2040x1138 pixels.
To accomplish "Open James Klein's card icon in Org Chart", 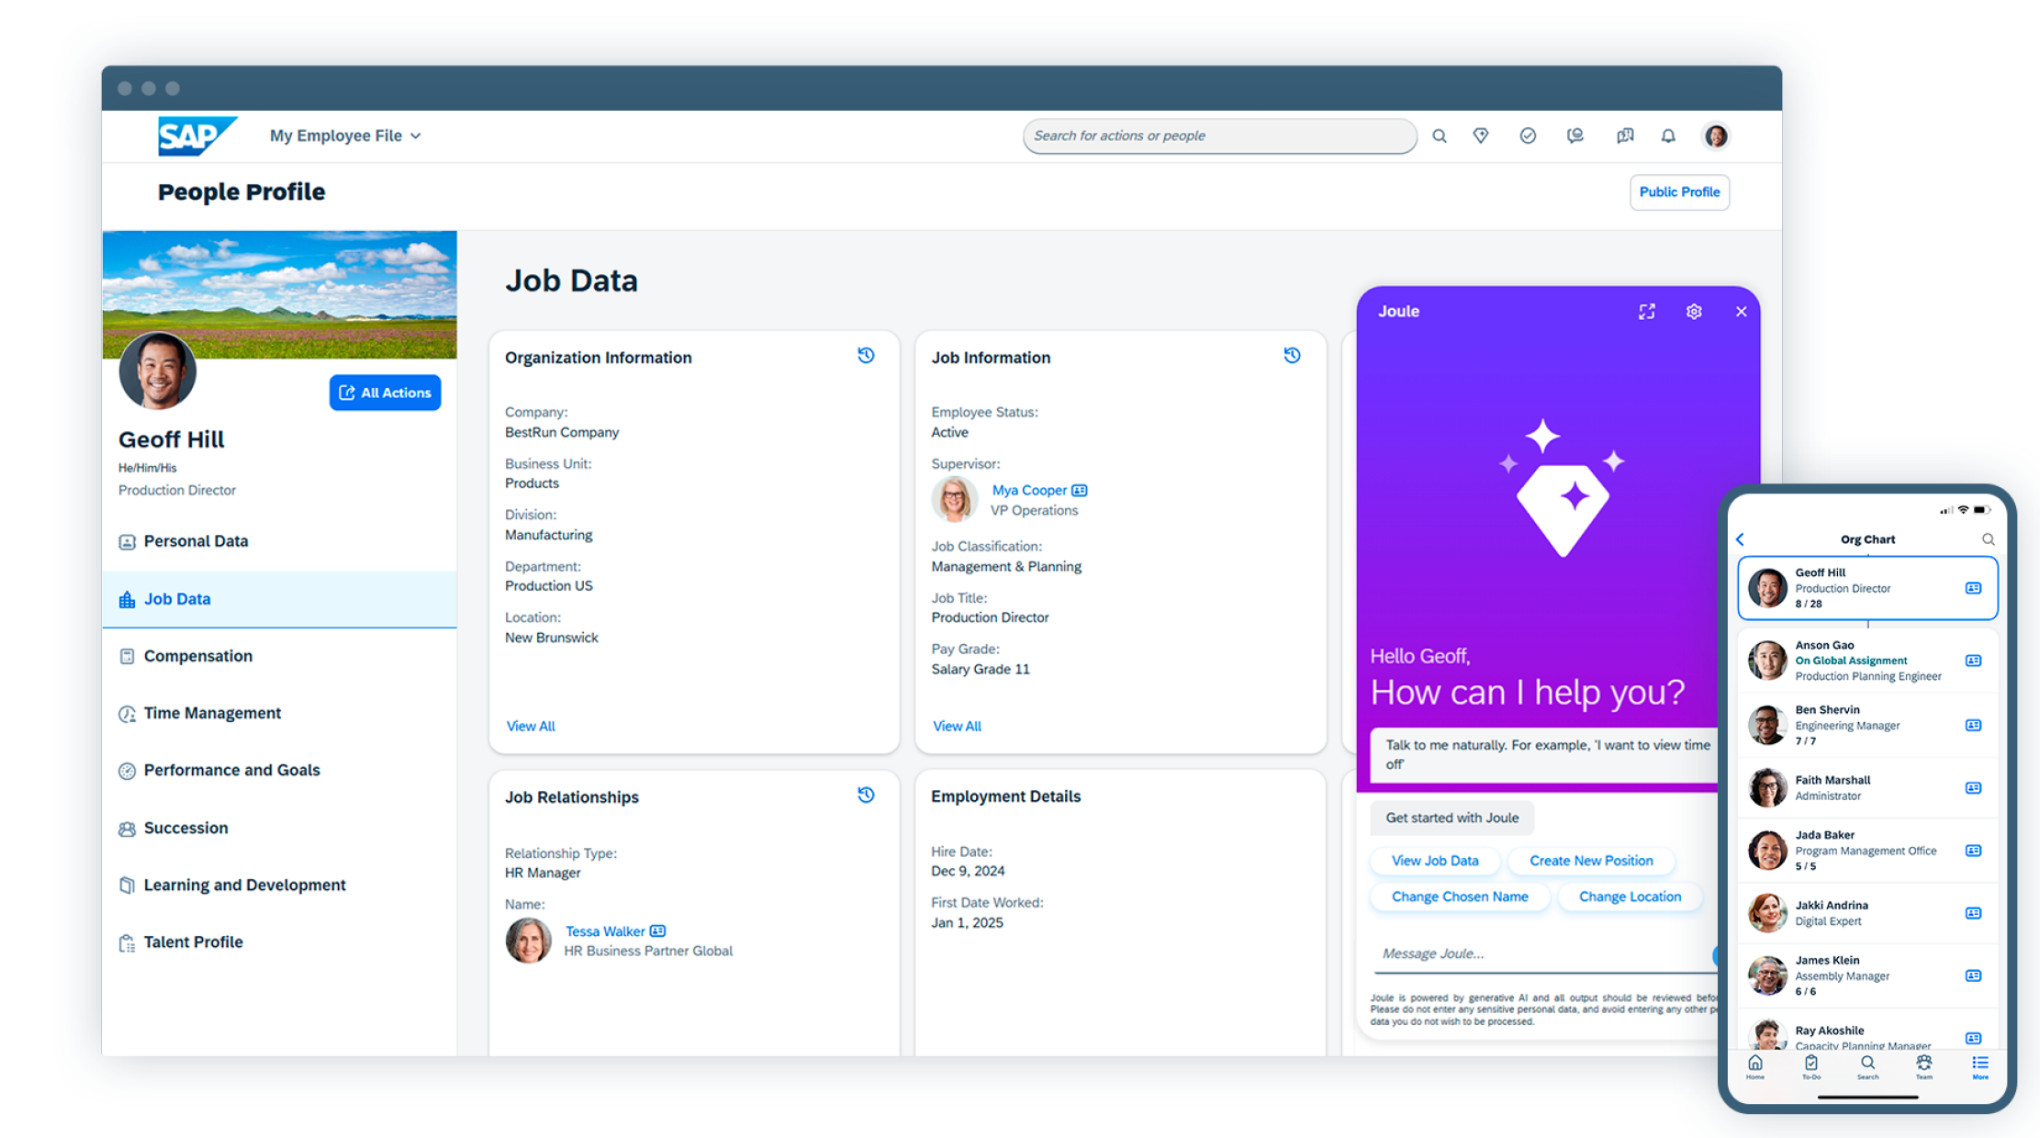I will 1973,975.
